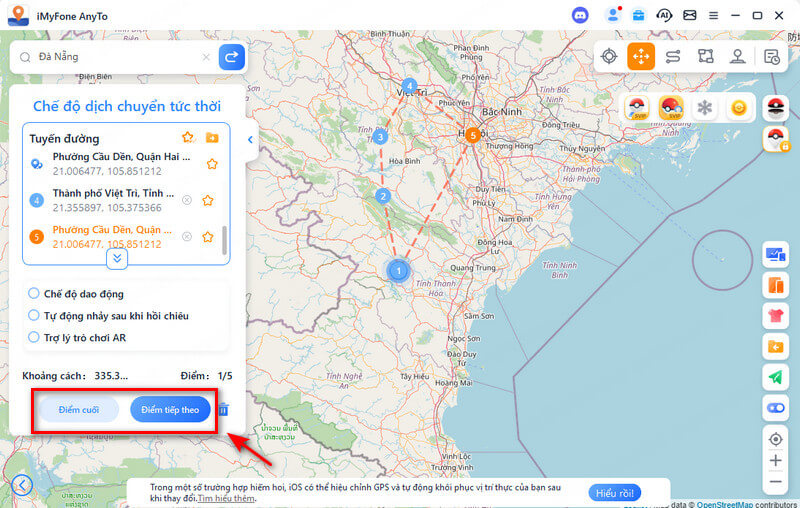800x508 pixels.
Task: Click the back arrow at bottom left
Action: click(x=21, y=486)
